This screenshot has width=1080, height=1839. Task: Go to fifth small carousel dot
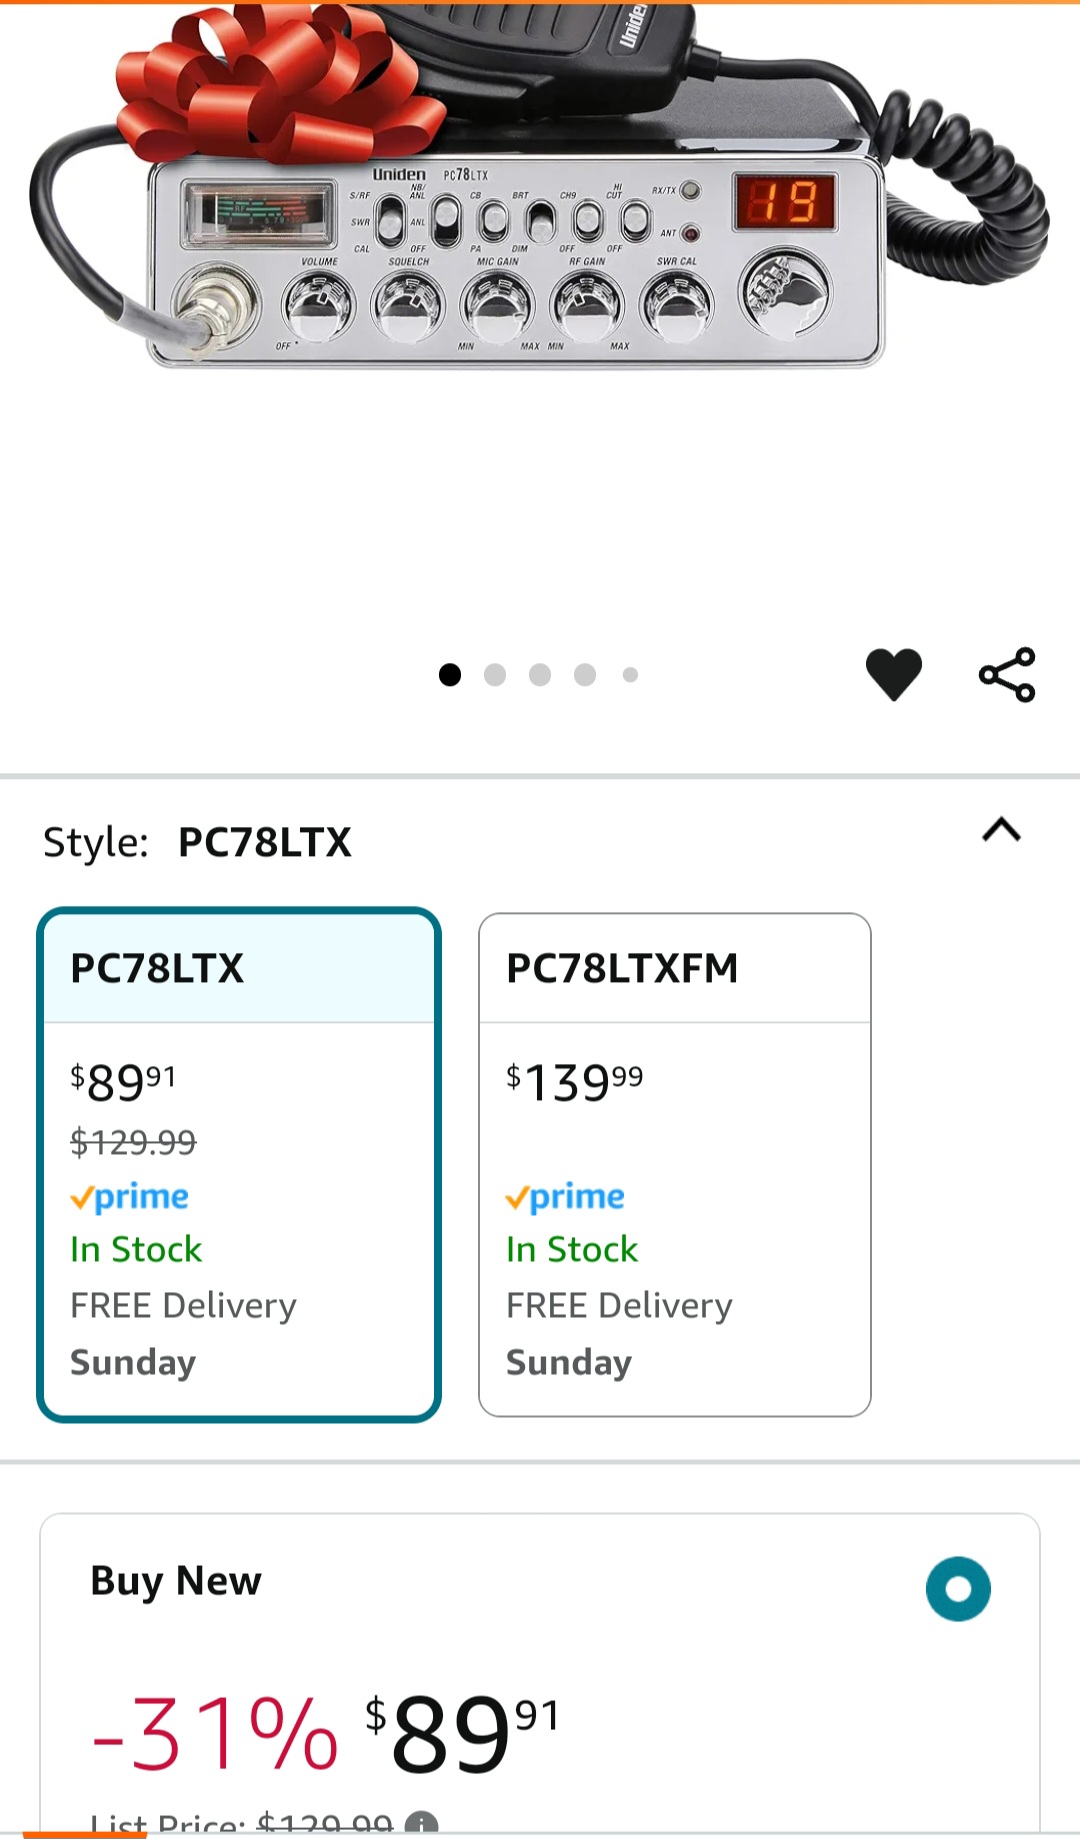[x=630, y=675]
